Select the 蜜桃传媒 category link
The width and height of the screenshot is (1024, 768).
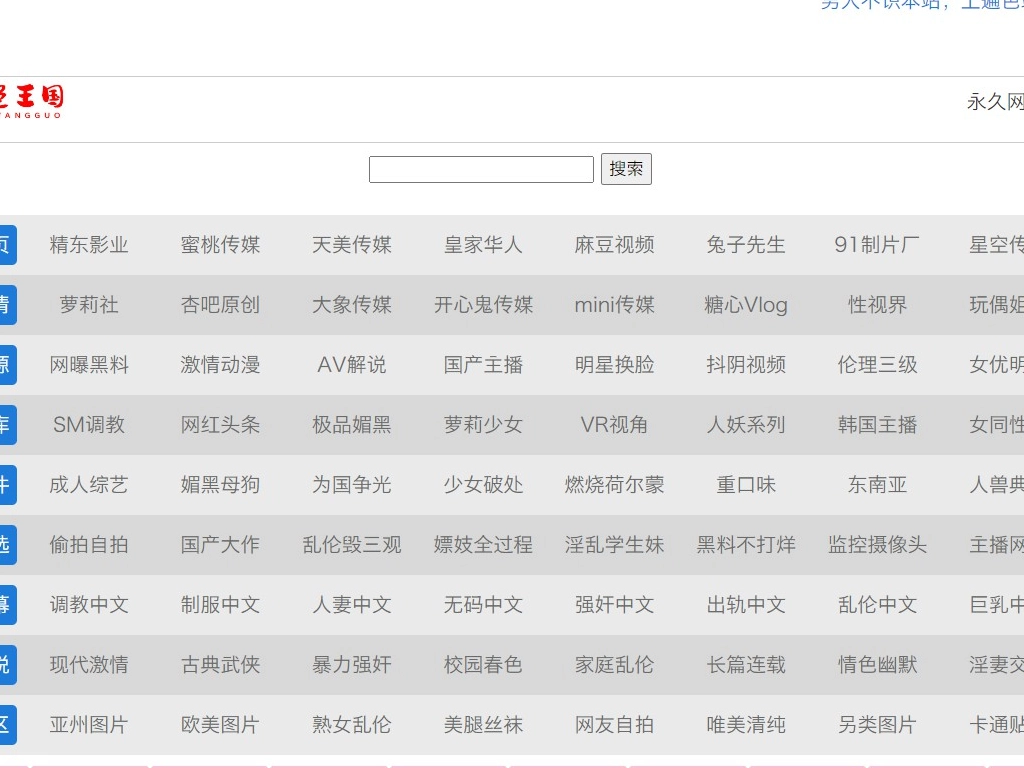(x=220, y=245)
